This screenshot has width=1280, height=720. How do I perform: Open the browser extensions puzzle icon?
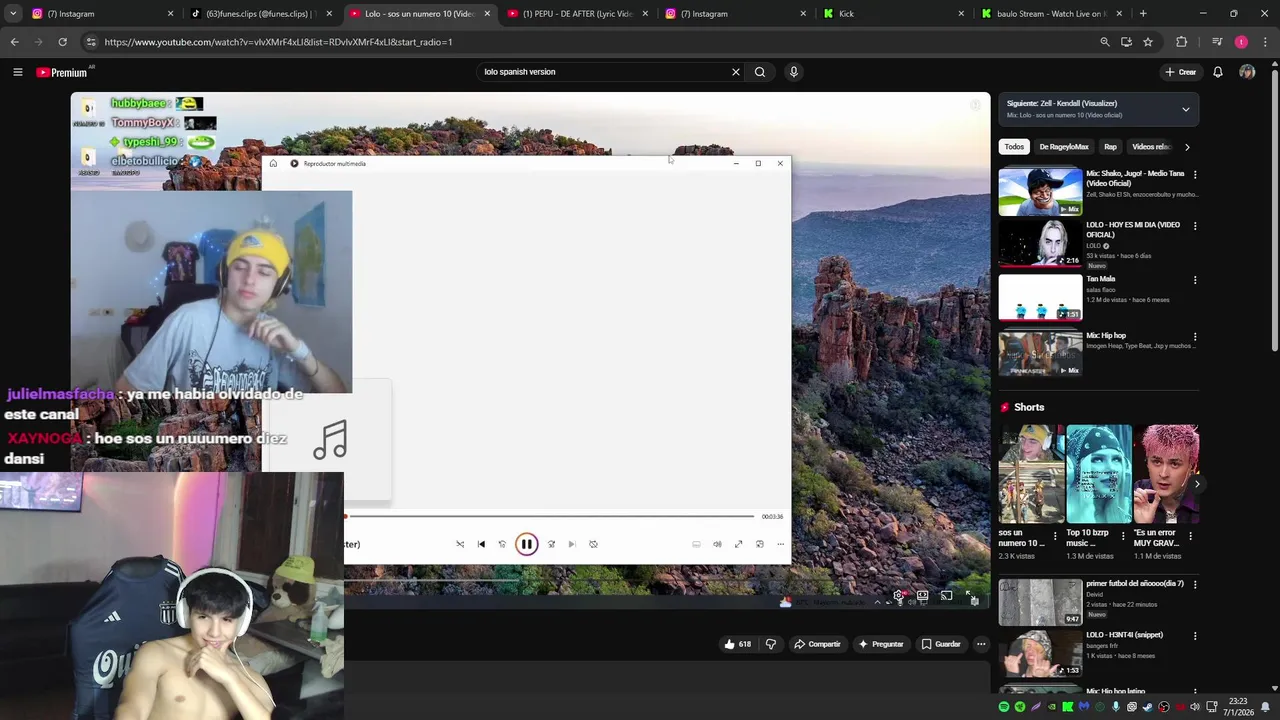pyautogui.click(x=1181, y=42)
